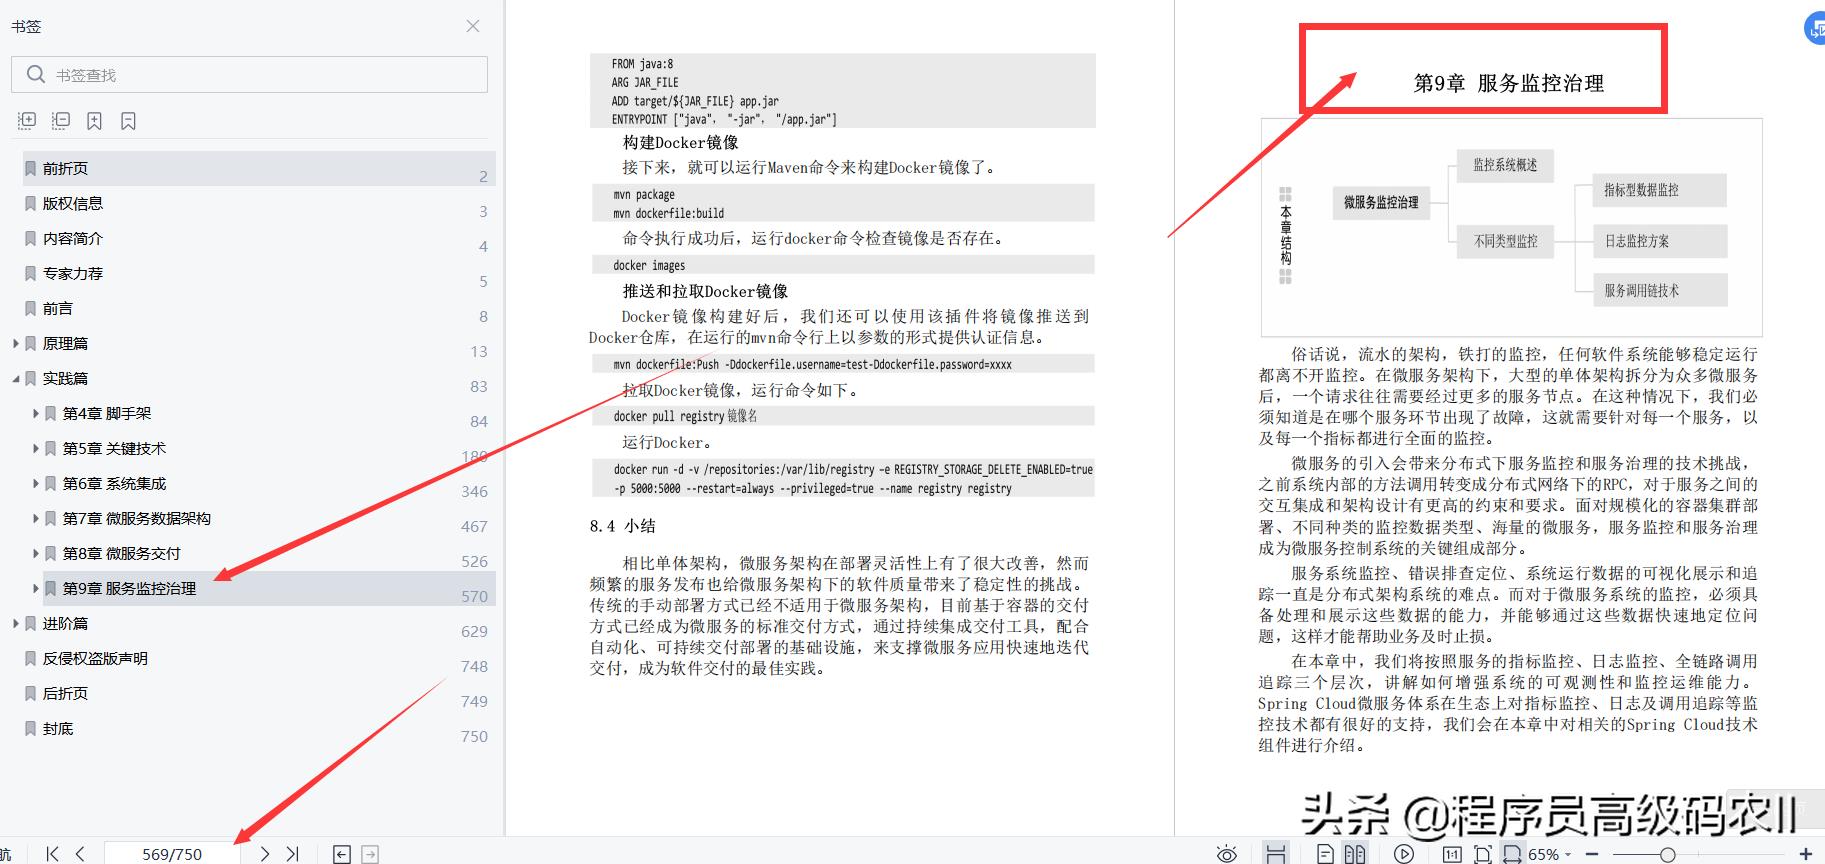
Task: Add a new bookmark with plus bookmark icon
Action: tap(94, 121)
